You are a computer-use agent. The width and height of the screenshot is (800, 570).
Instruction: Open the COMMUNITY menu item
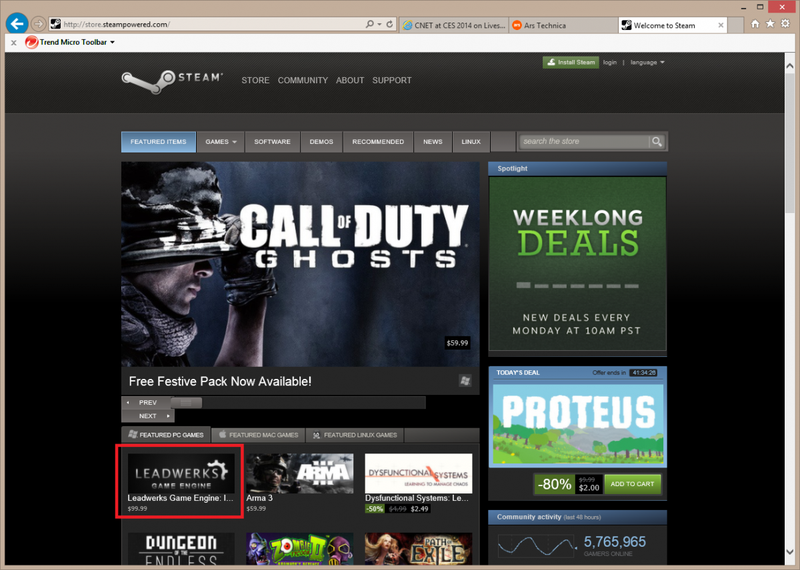[303, 81]
